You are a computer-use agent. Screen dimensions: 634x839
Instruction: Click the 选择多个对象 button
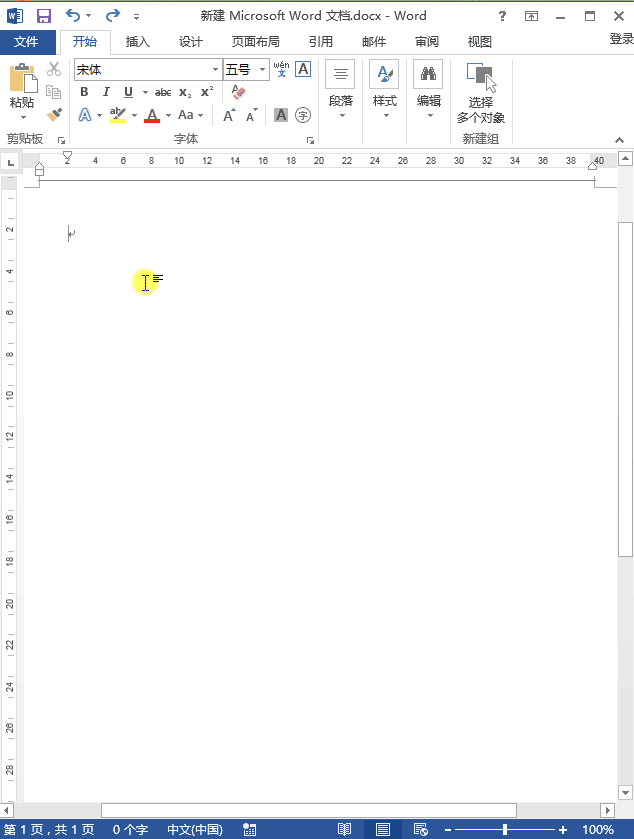click(x=480, y=93)
